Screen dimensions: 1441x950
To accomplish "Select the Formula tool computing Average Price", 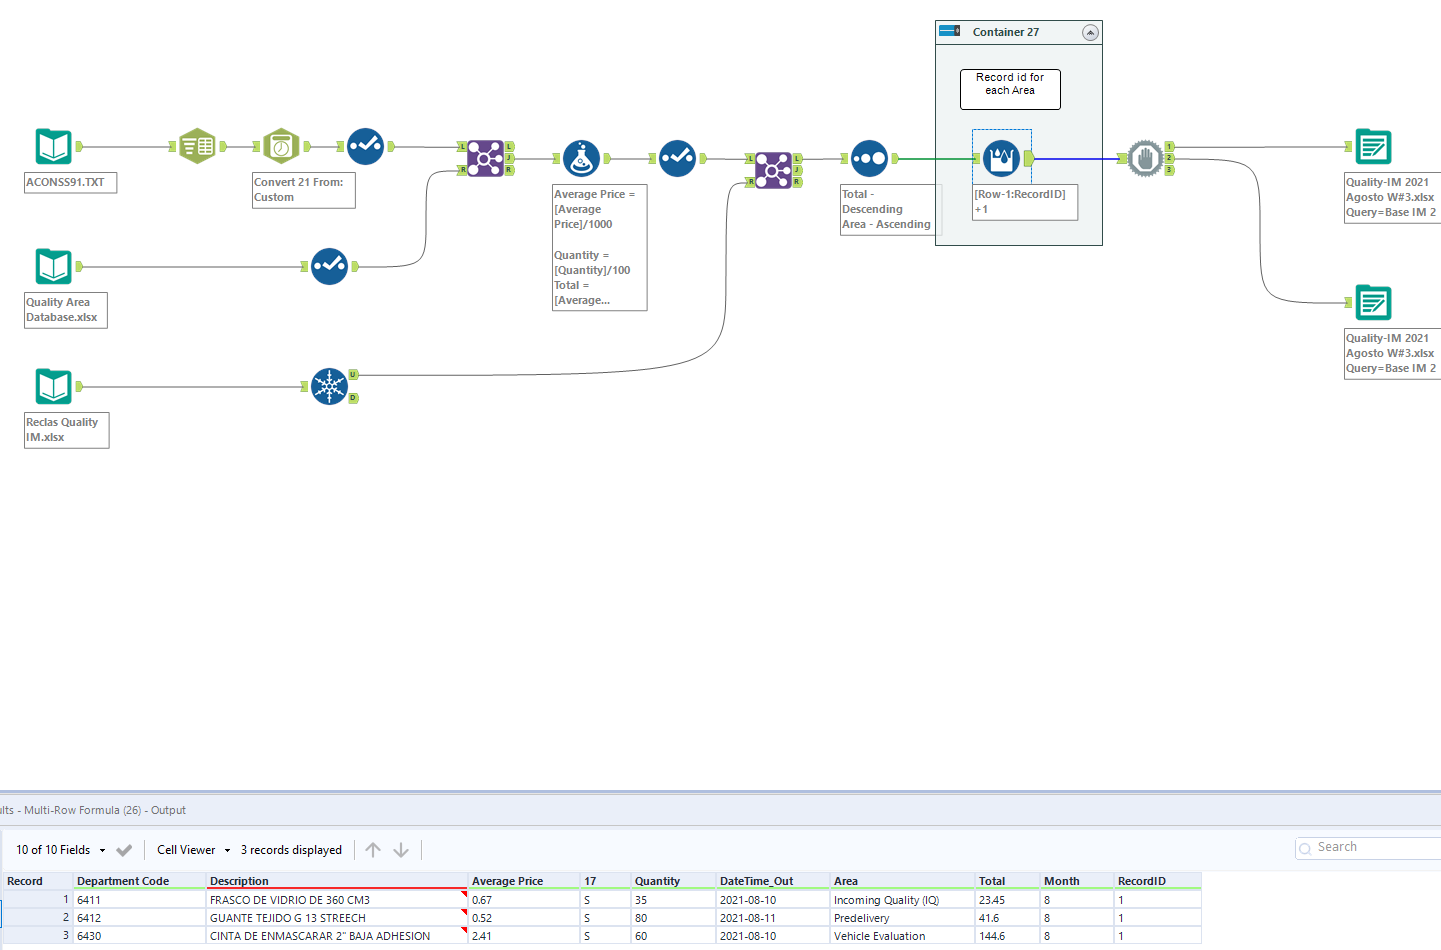I will click(581, 157).
